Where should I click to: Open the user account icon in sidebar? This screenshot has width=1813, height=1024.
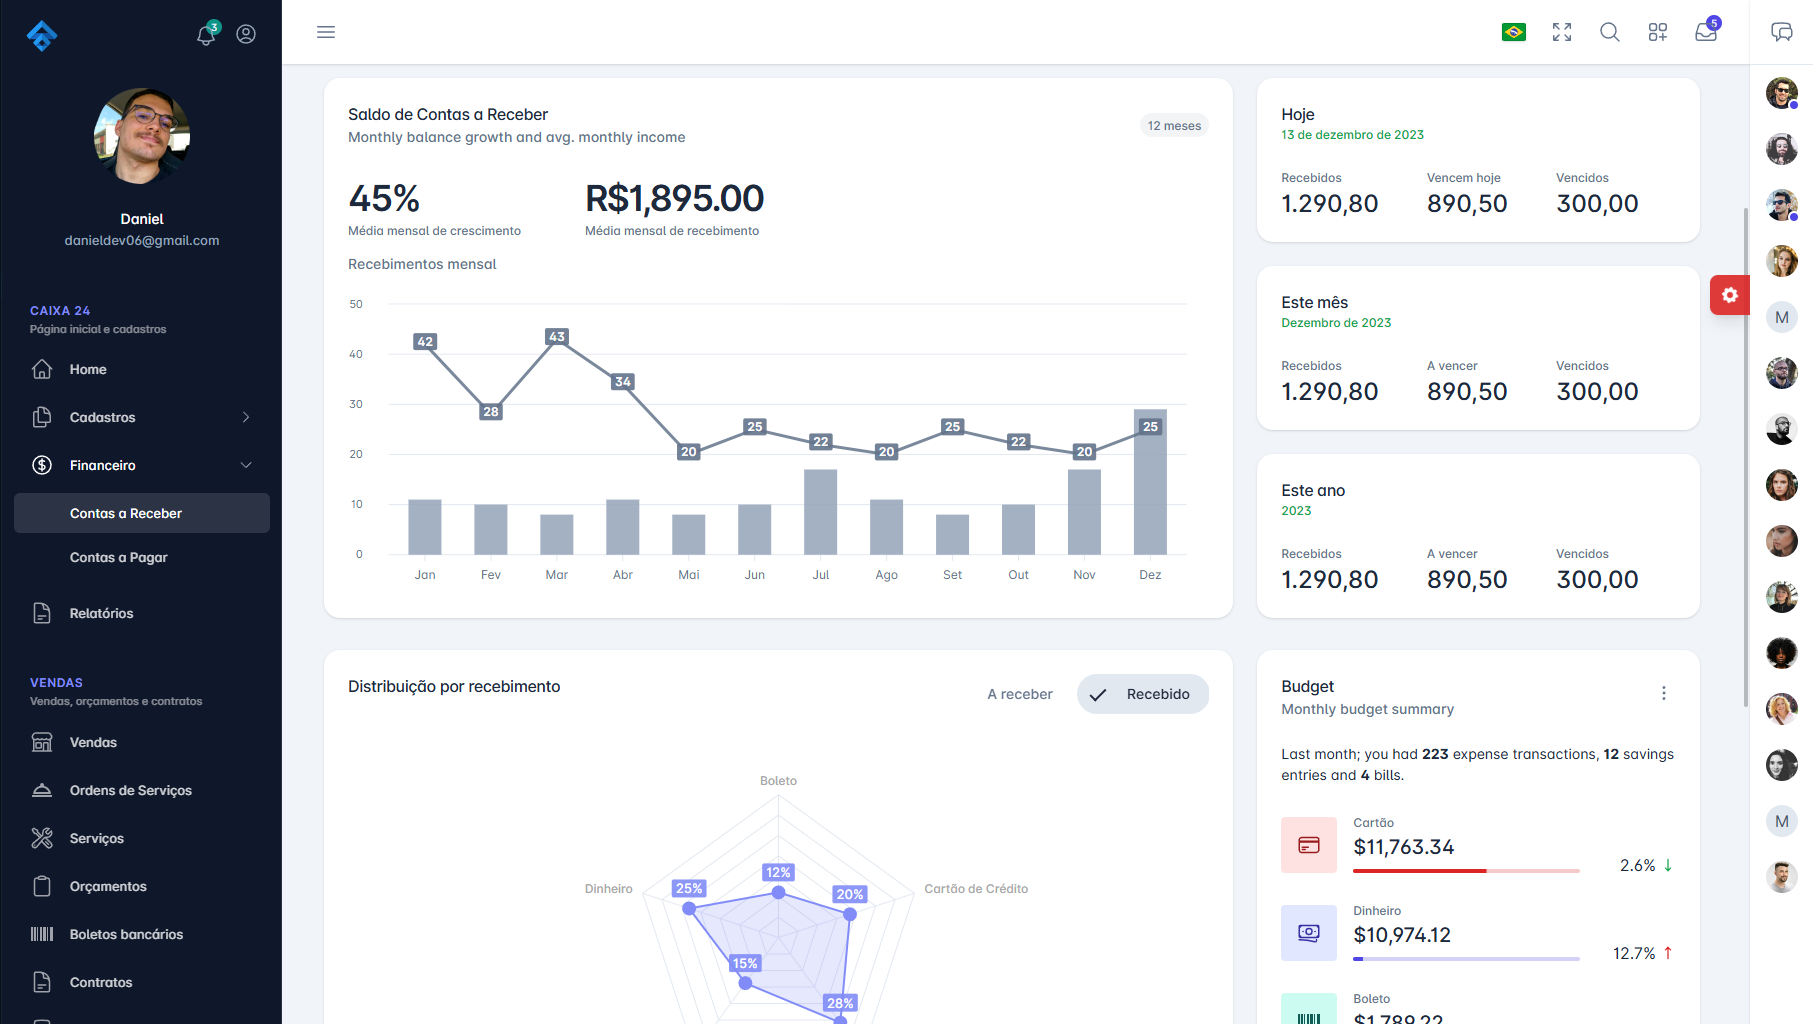(246, 34)
